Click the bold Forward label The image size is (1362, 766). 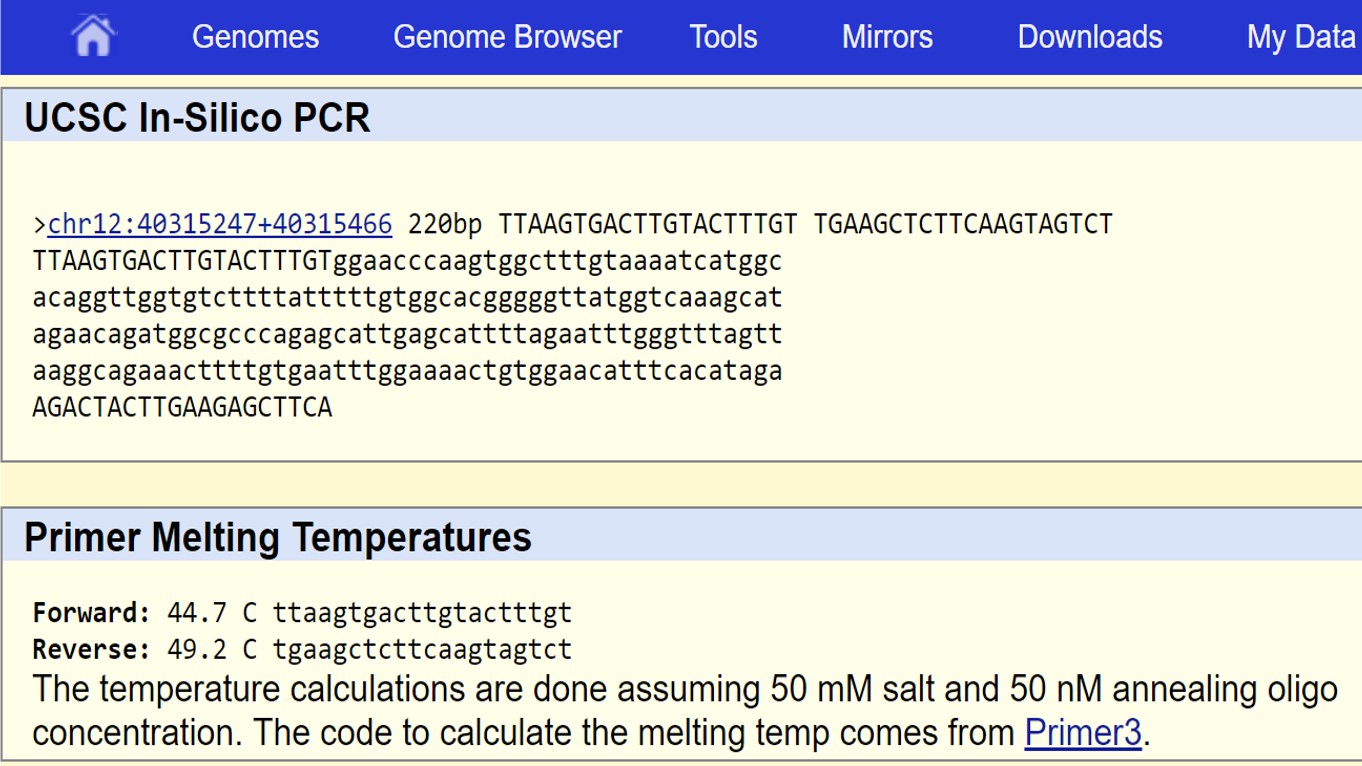point(91,612)
